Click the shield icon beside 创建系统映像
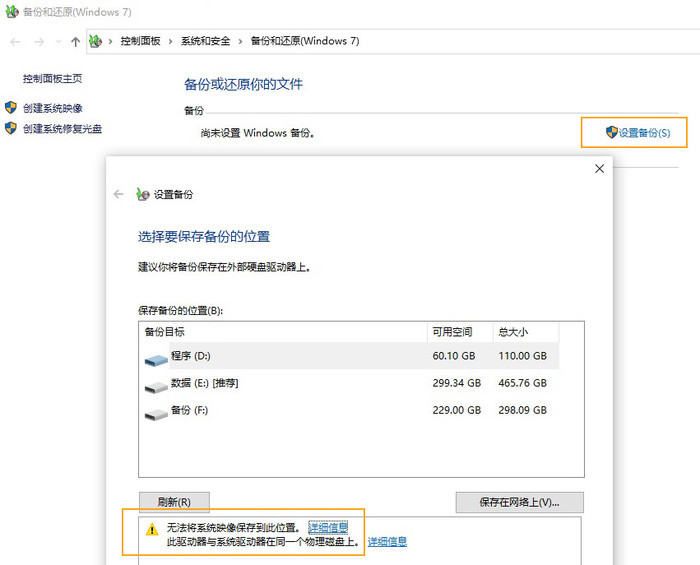The height and width of the screenshot is (565, 700). [x=11, y=108]
